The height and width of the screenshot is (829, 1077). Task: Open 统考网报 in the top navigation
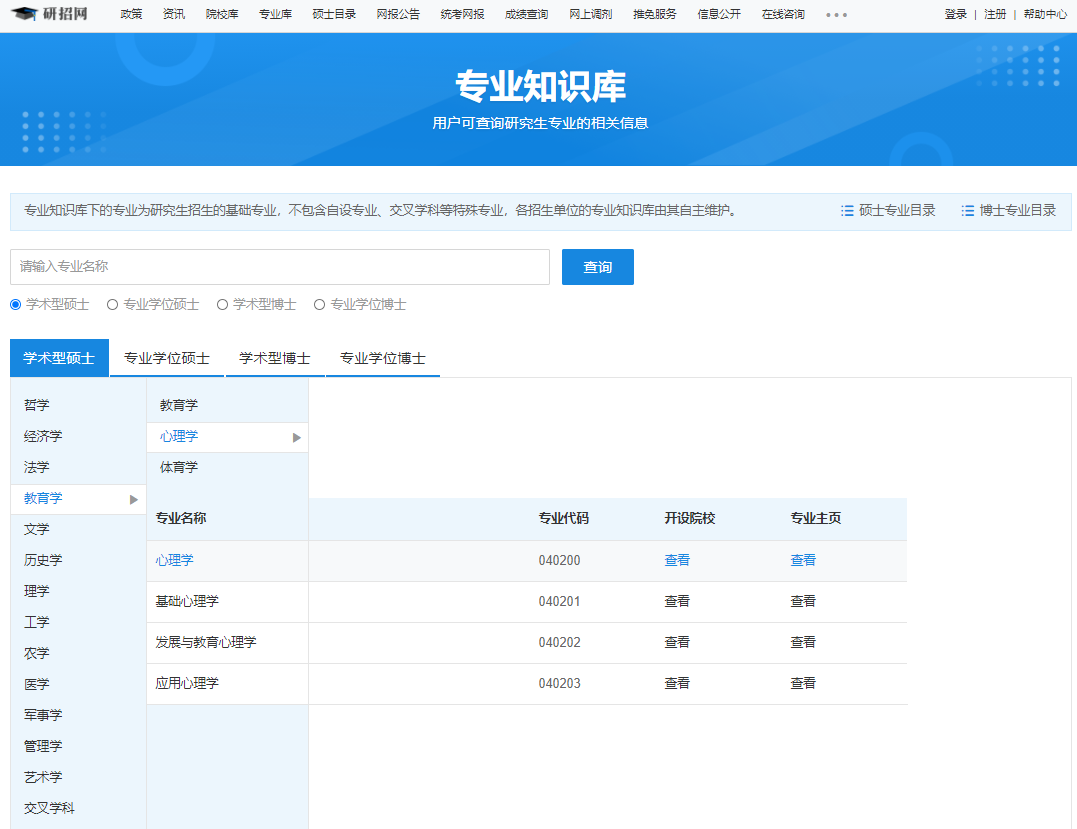click(x=462, y=14)
